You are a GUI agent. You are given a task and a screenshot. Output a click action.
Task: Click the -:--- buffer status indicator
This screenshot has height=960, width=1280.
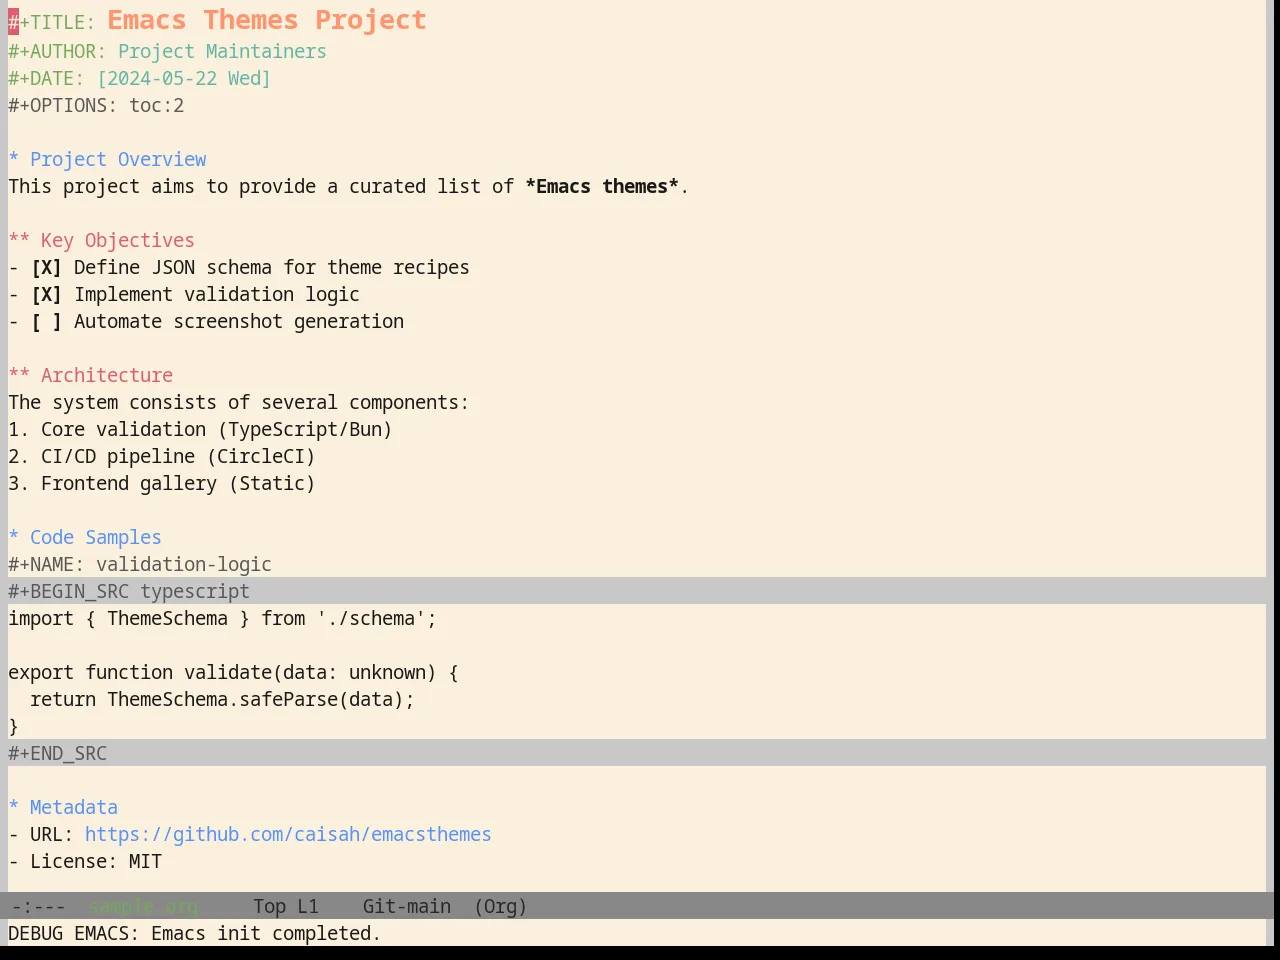pyautogui.click(x=39, y=907)
